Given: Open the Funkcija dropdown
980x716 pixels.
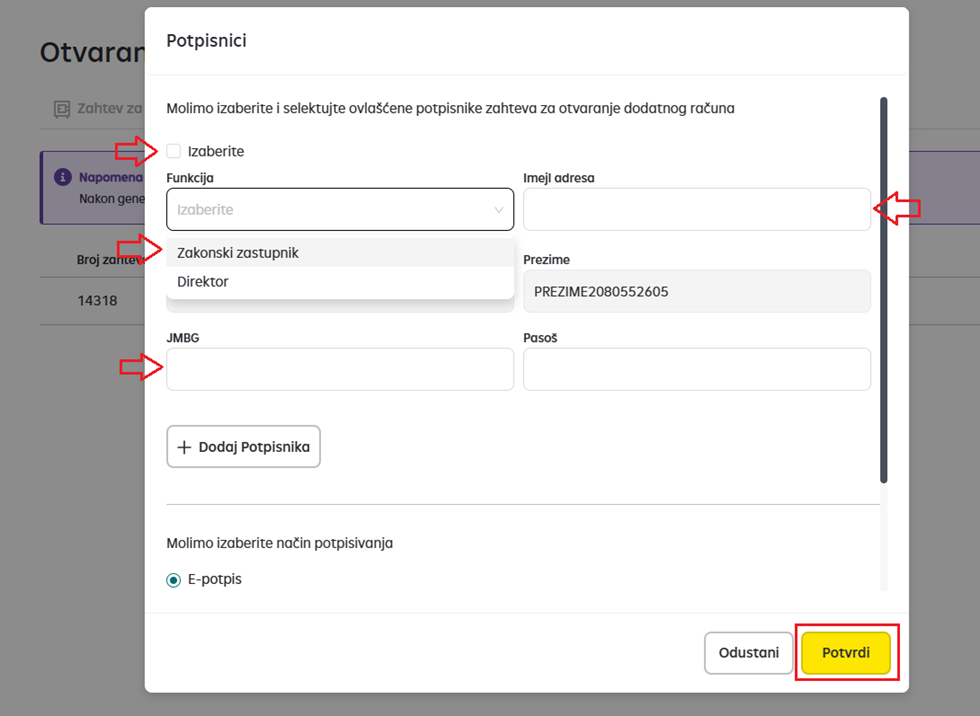Looking at the screenshot, I should [x=340, y=209].
